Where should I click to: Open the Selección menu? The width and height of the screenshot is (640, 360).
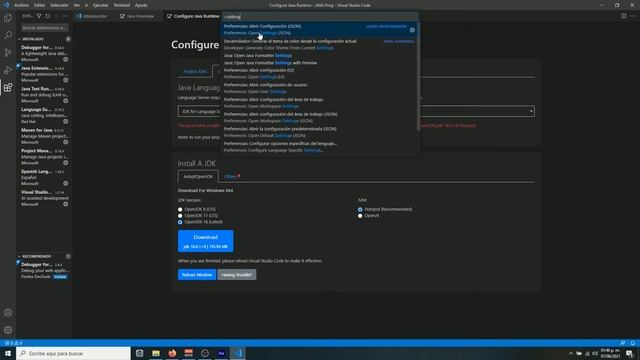59,5
